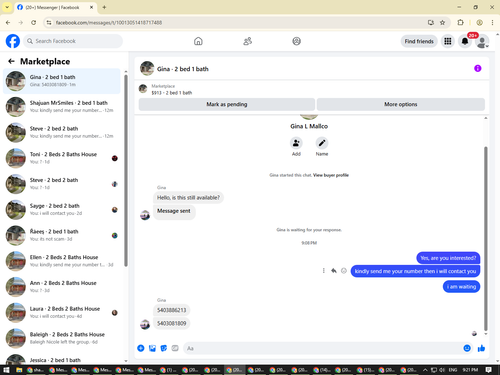Open the Groups icon in top navigation
This screenshot has width=500, height=375.
click(296, 41)
